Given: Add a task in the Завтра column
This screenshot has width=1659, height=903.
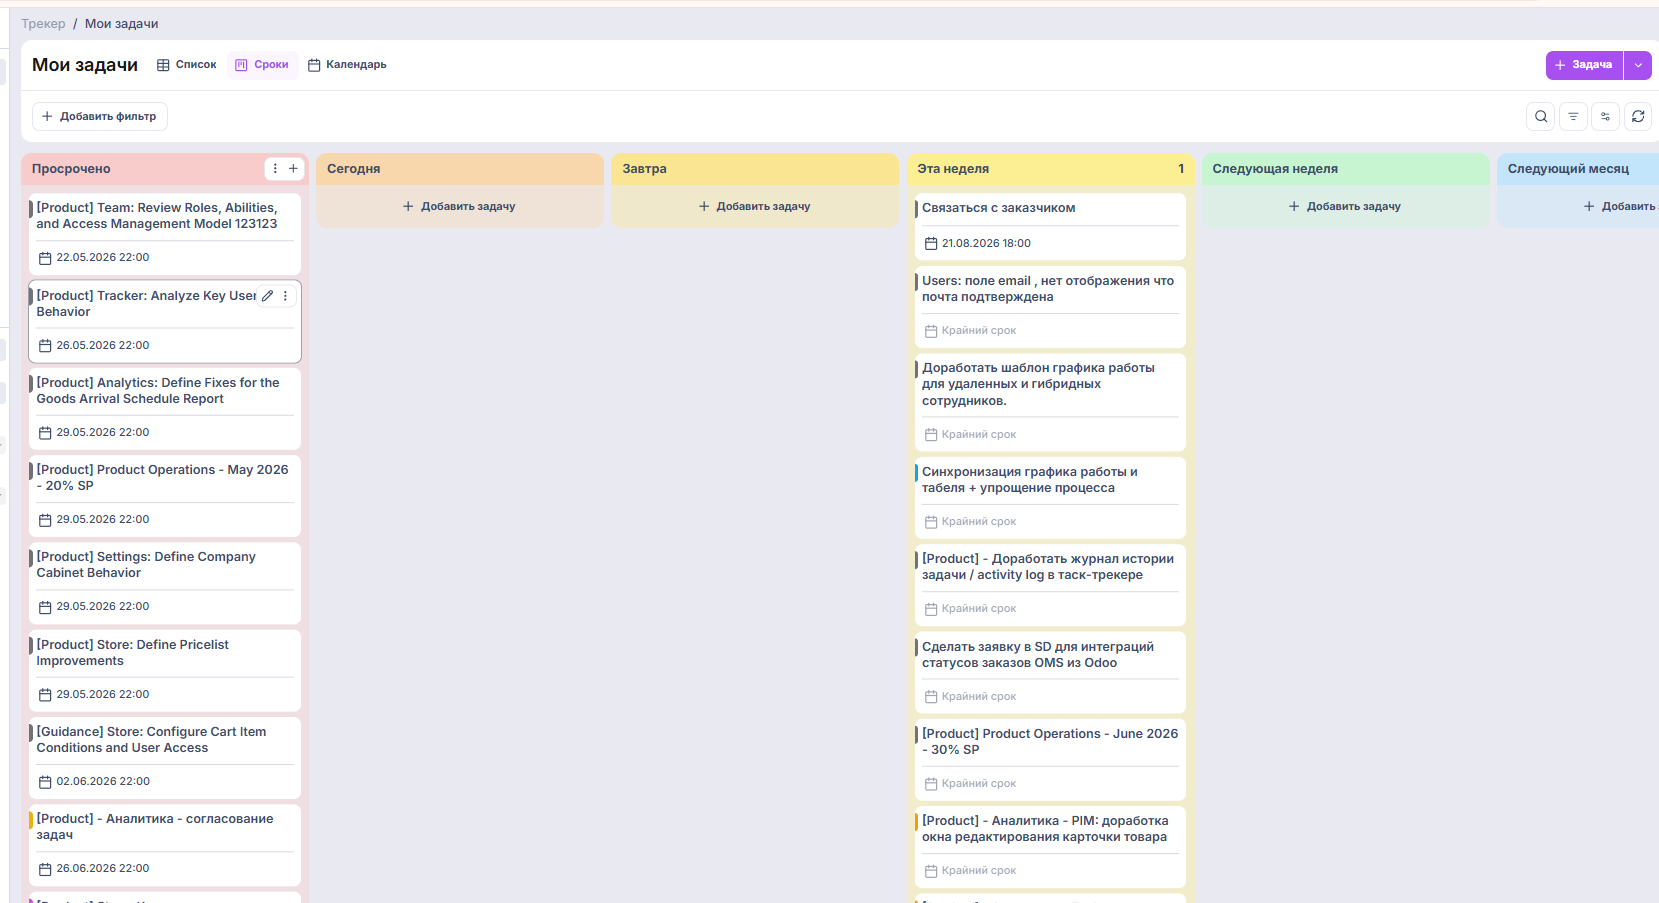Looking at the screenshot, I should (x=755, y=207).
